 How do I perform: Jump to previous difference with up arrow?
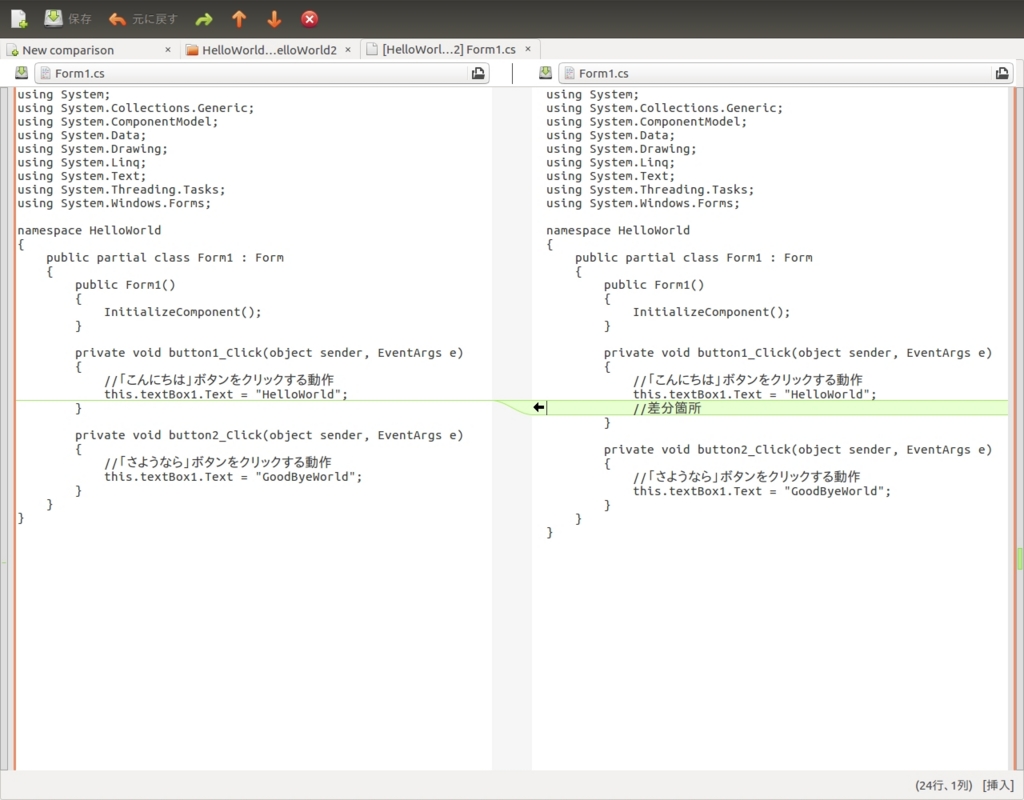click(x=239, y=17)
